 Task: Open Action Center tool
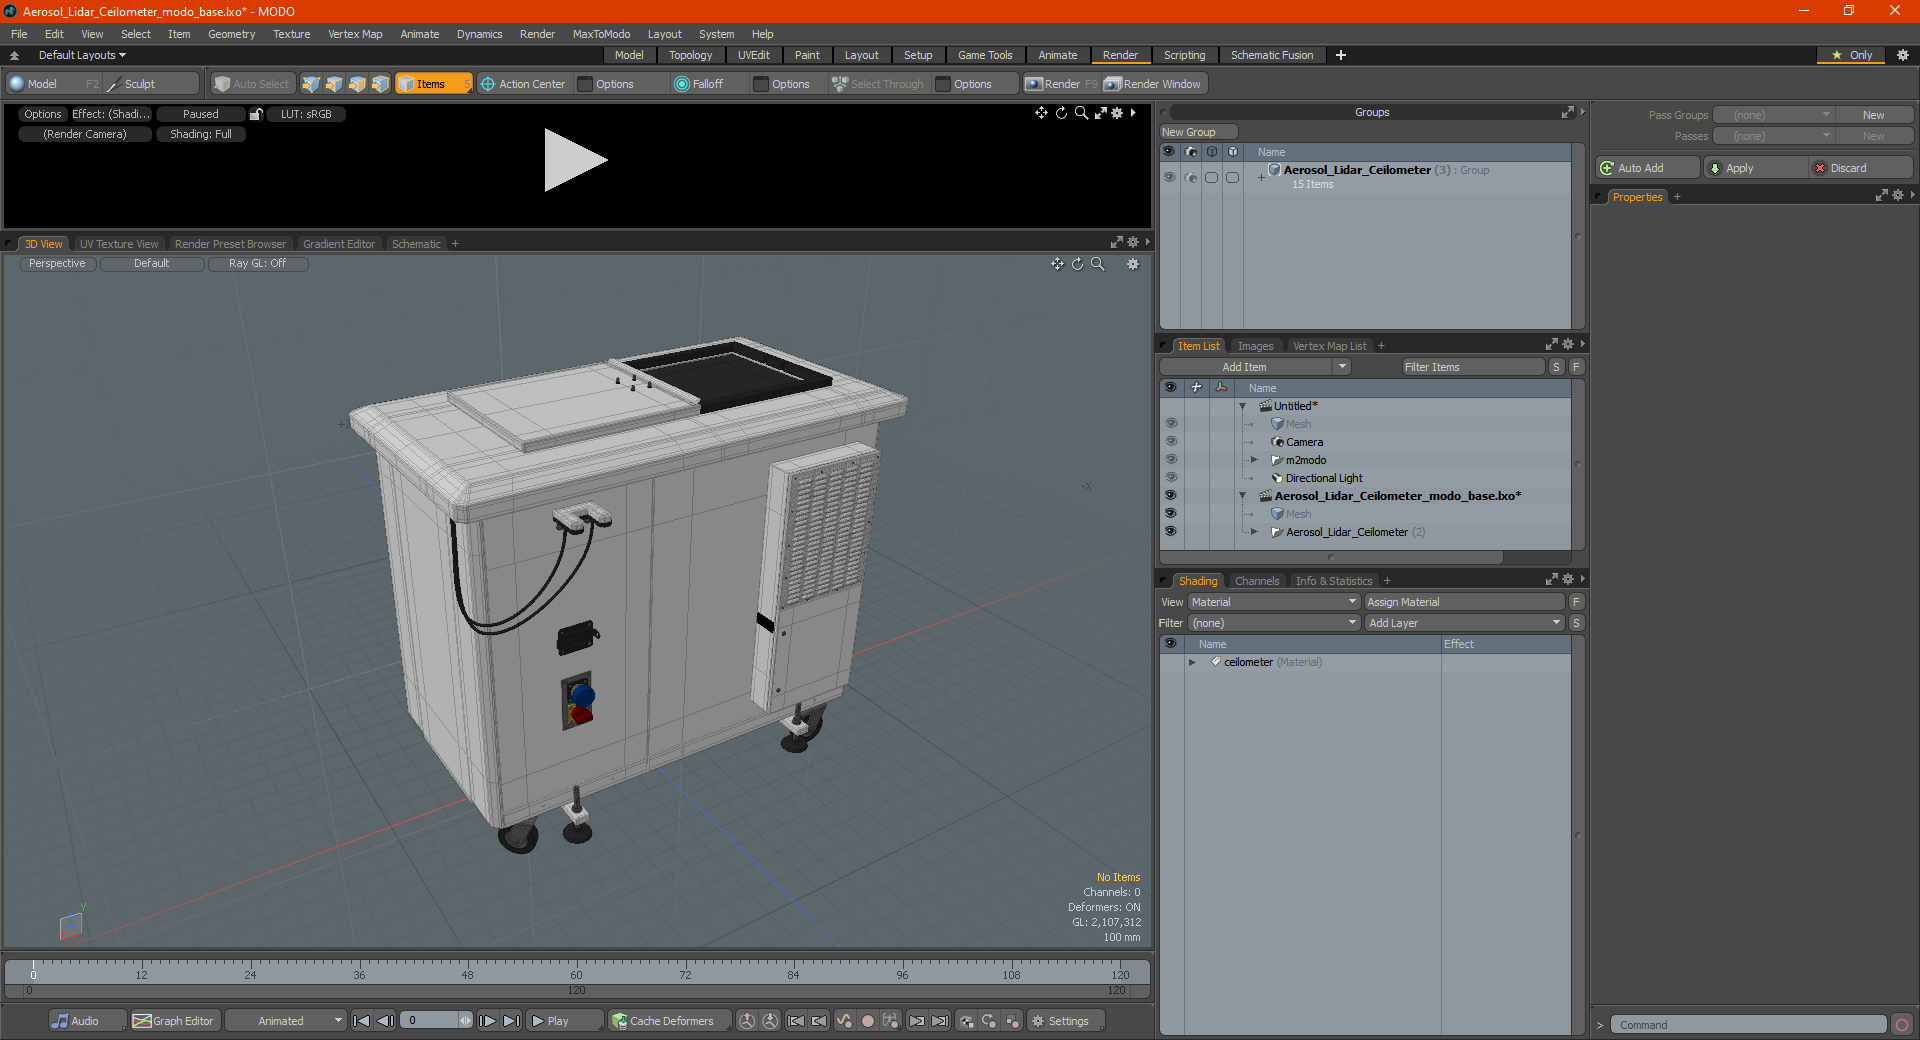tap(522, 84)
